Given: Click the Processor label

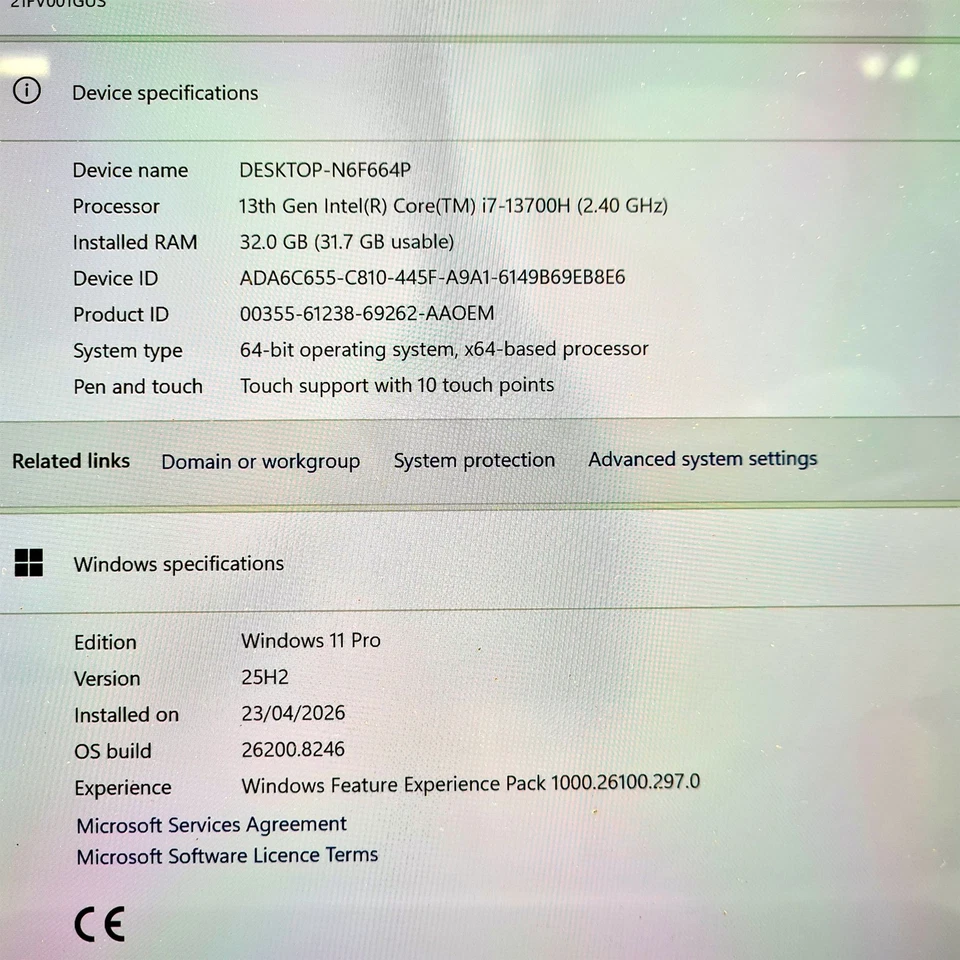Looking at the screenshot, I should pyautogui.click(x=116, y=206).
